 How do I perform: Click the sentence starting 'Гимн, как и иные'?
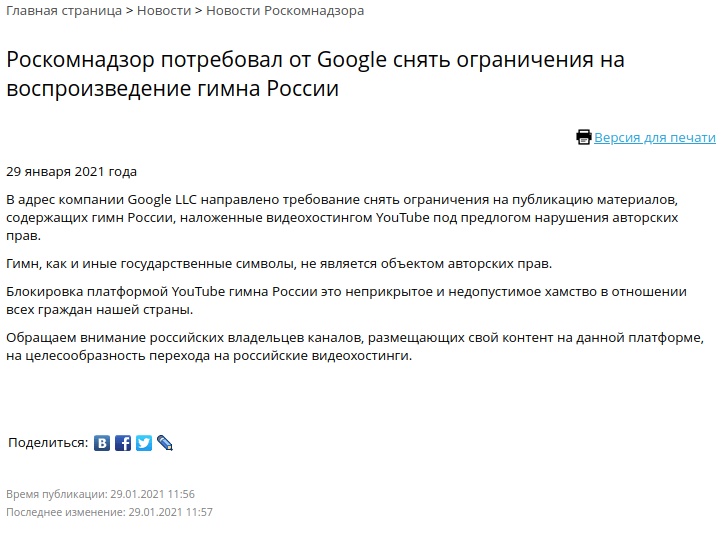pyautogui.click(x=279, y=263)
